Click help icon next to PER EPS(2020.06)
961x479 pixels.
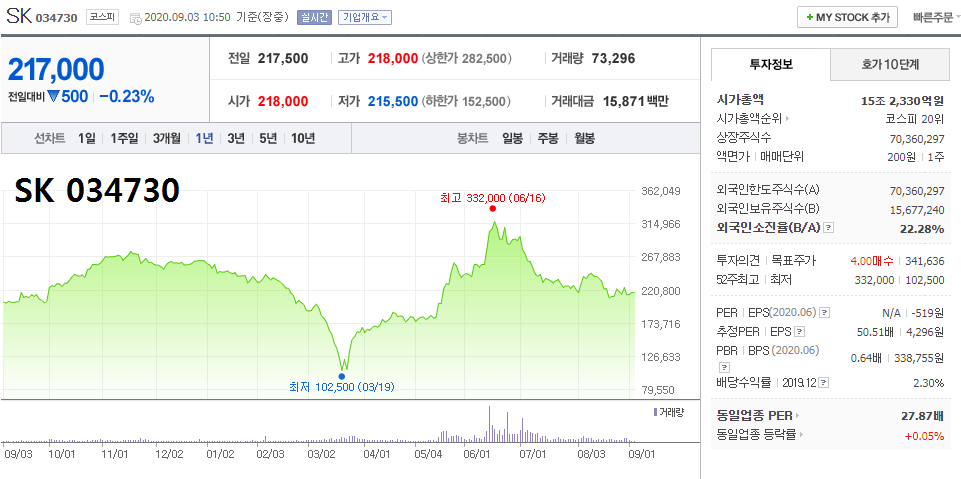tap(824, 312)
